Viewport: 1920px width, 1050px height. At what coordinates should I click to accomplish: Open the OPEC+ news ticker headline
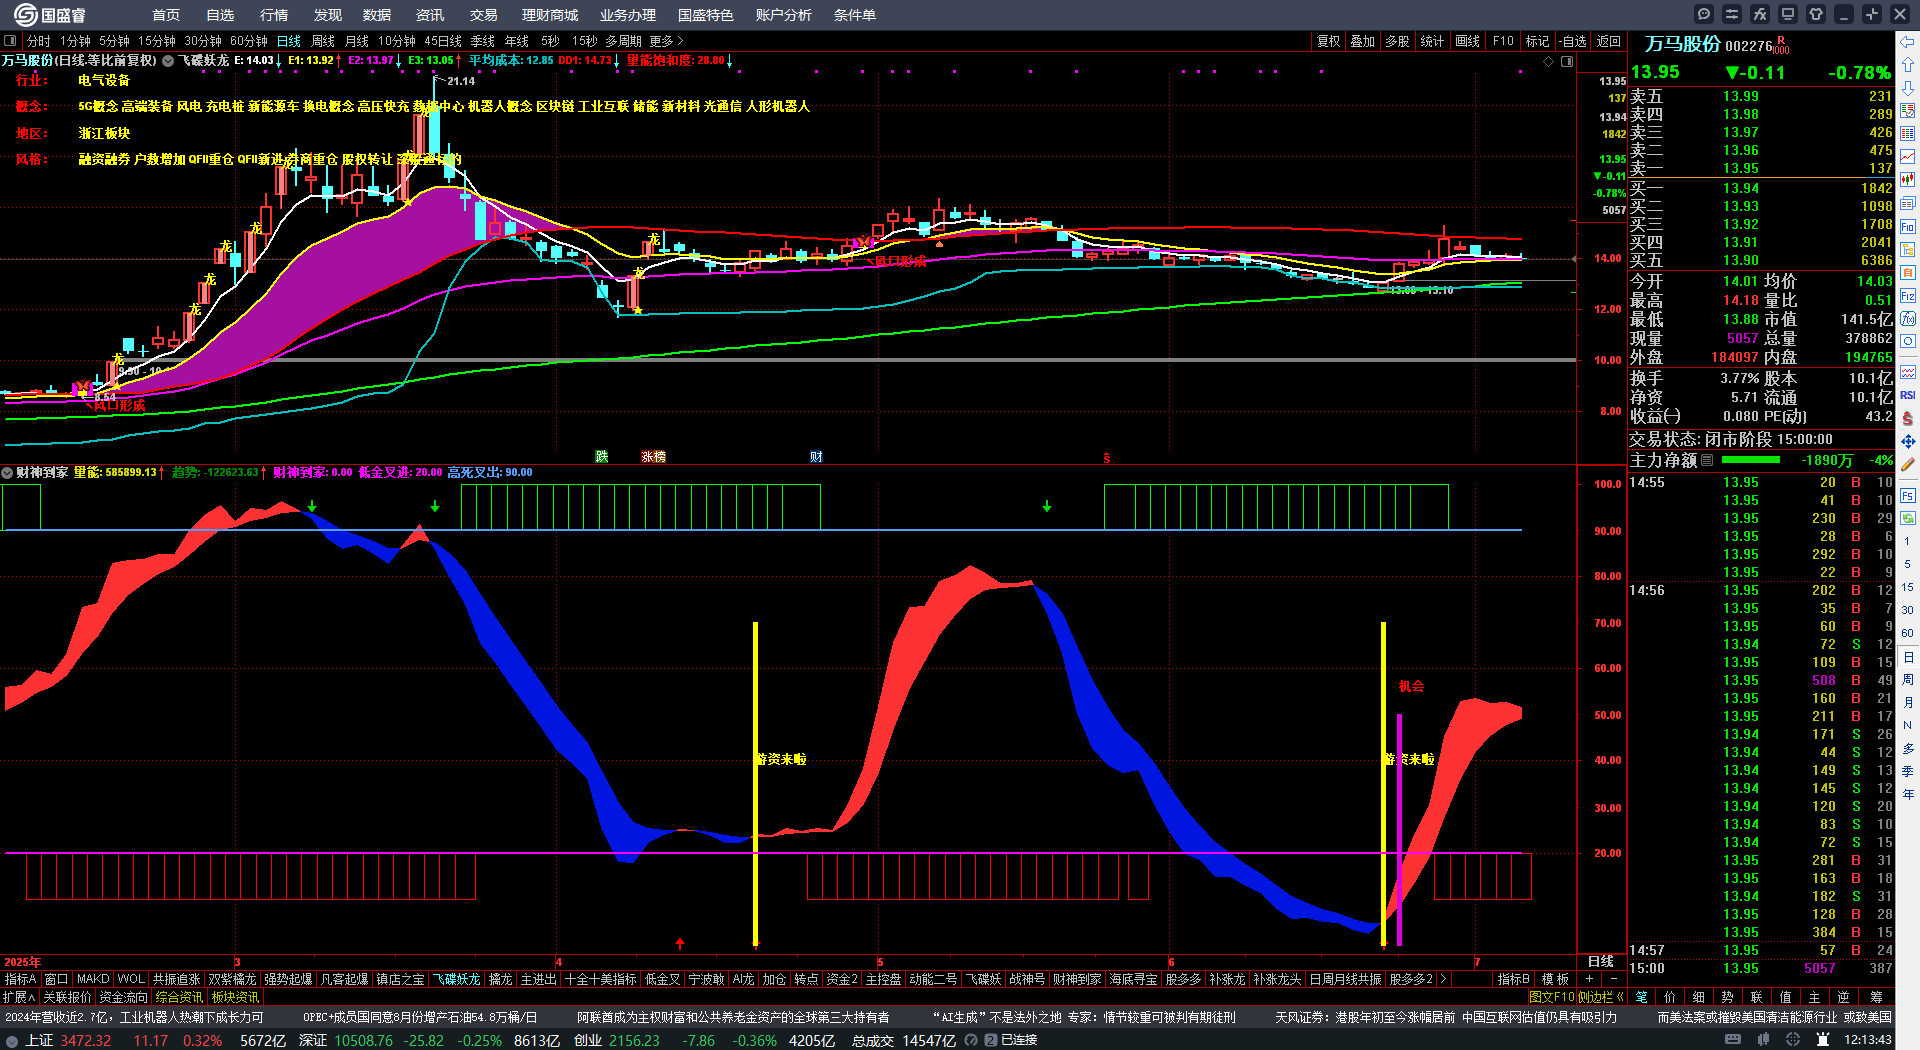[x=421, y=1017]
